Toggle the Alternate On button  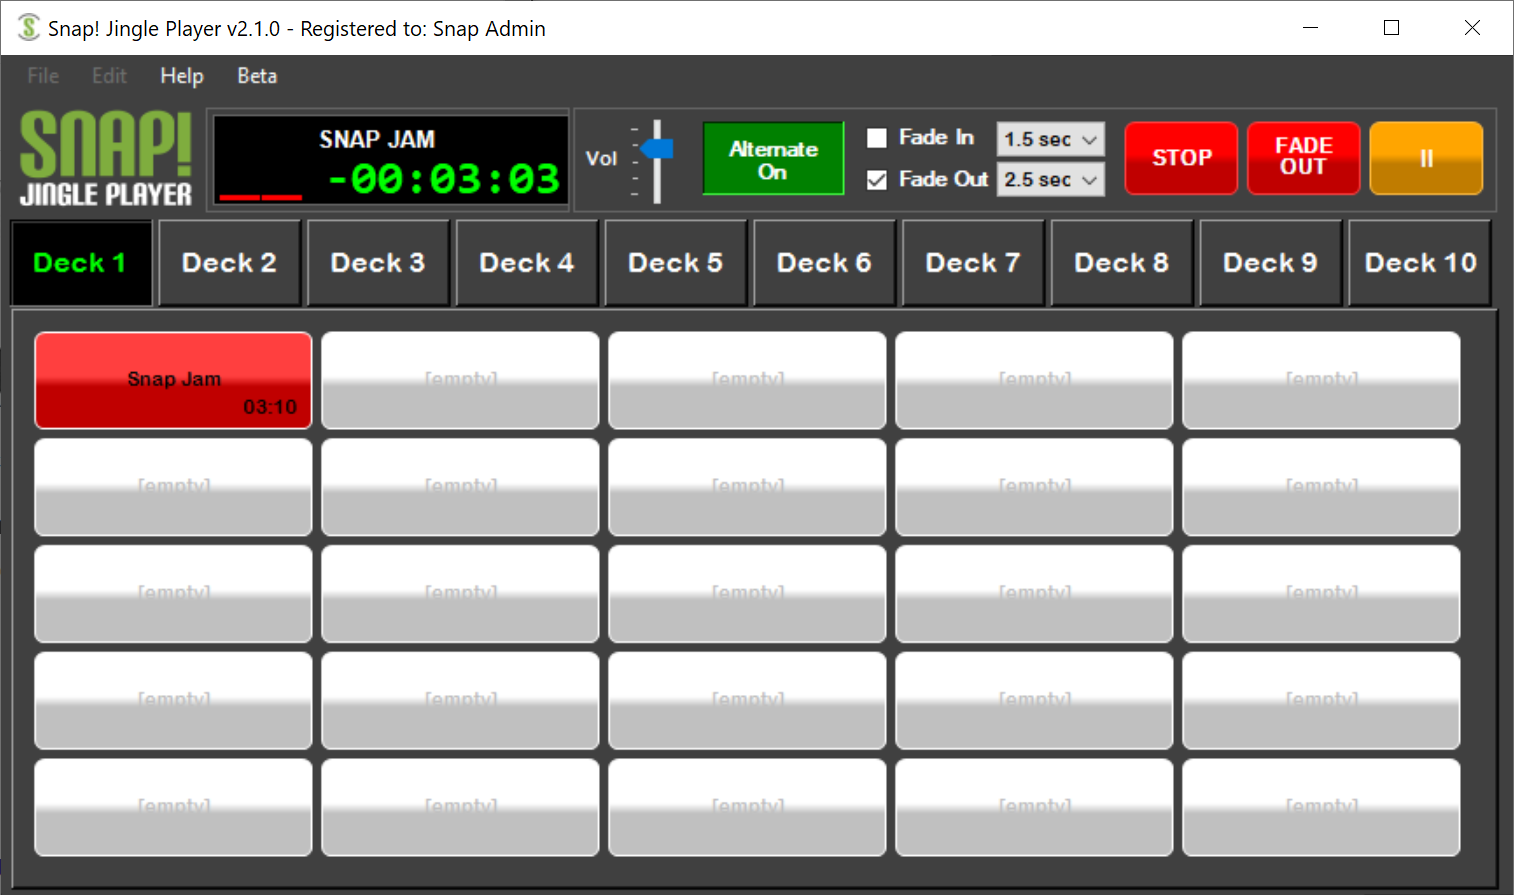(773, 158)
